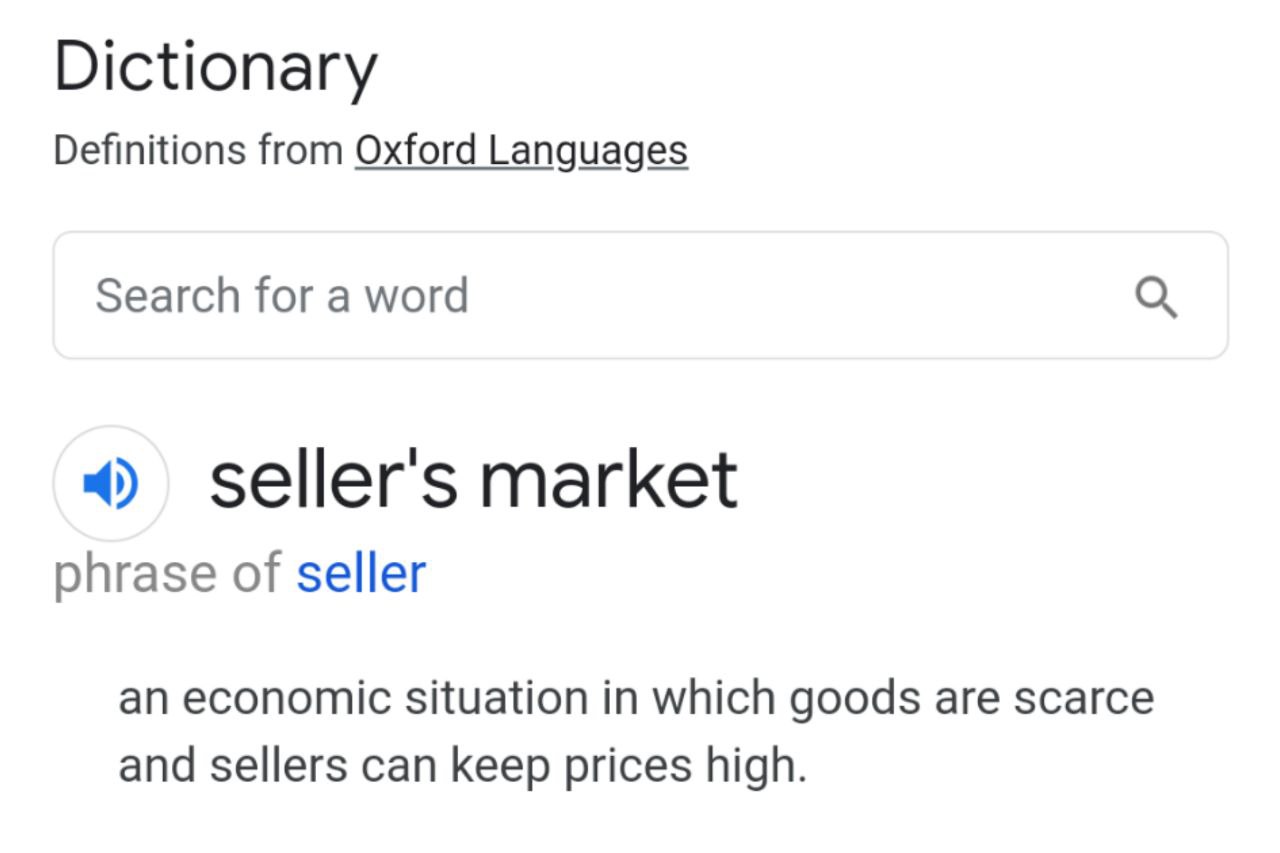1280x853 pixels.
Task: Click the "seller's market" headword
Action: [473, 480]
